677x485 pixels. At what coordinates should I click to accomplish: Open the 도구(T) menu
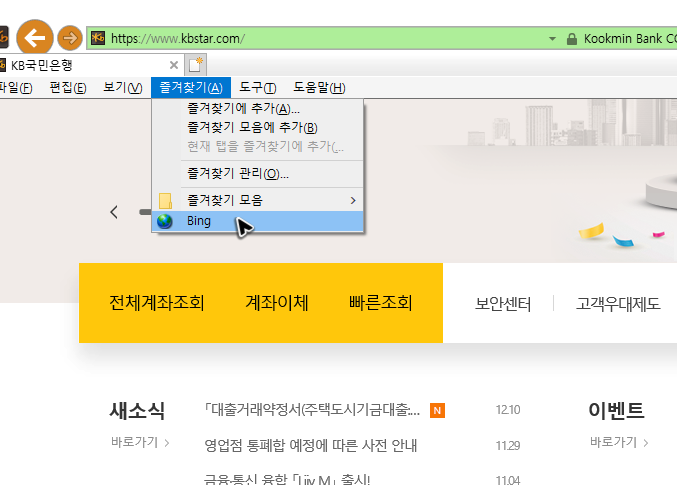coord(258,88)
